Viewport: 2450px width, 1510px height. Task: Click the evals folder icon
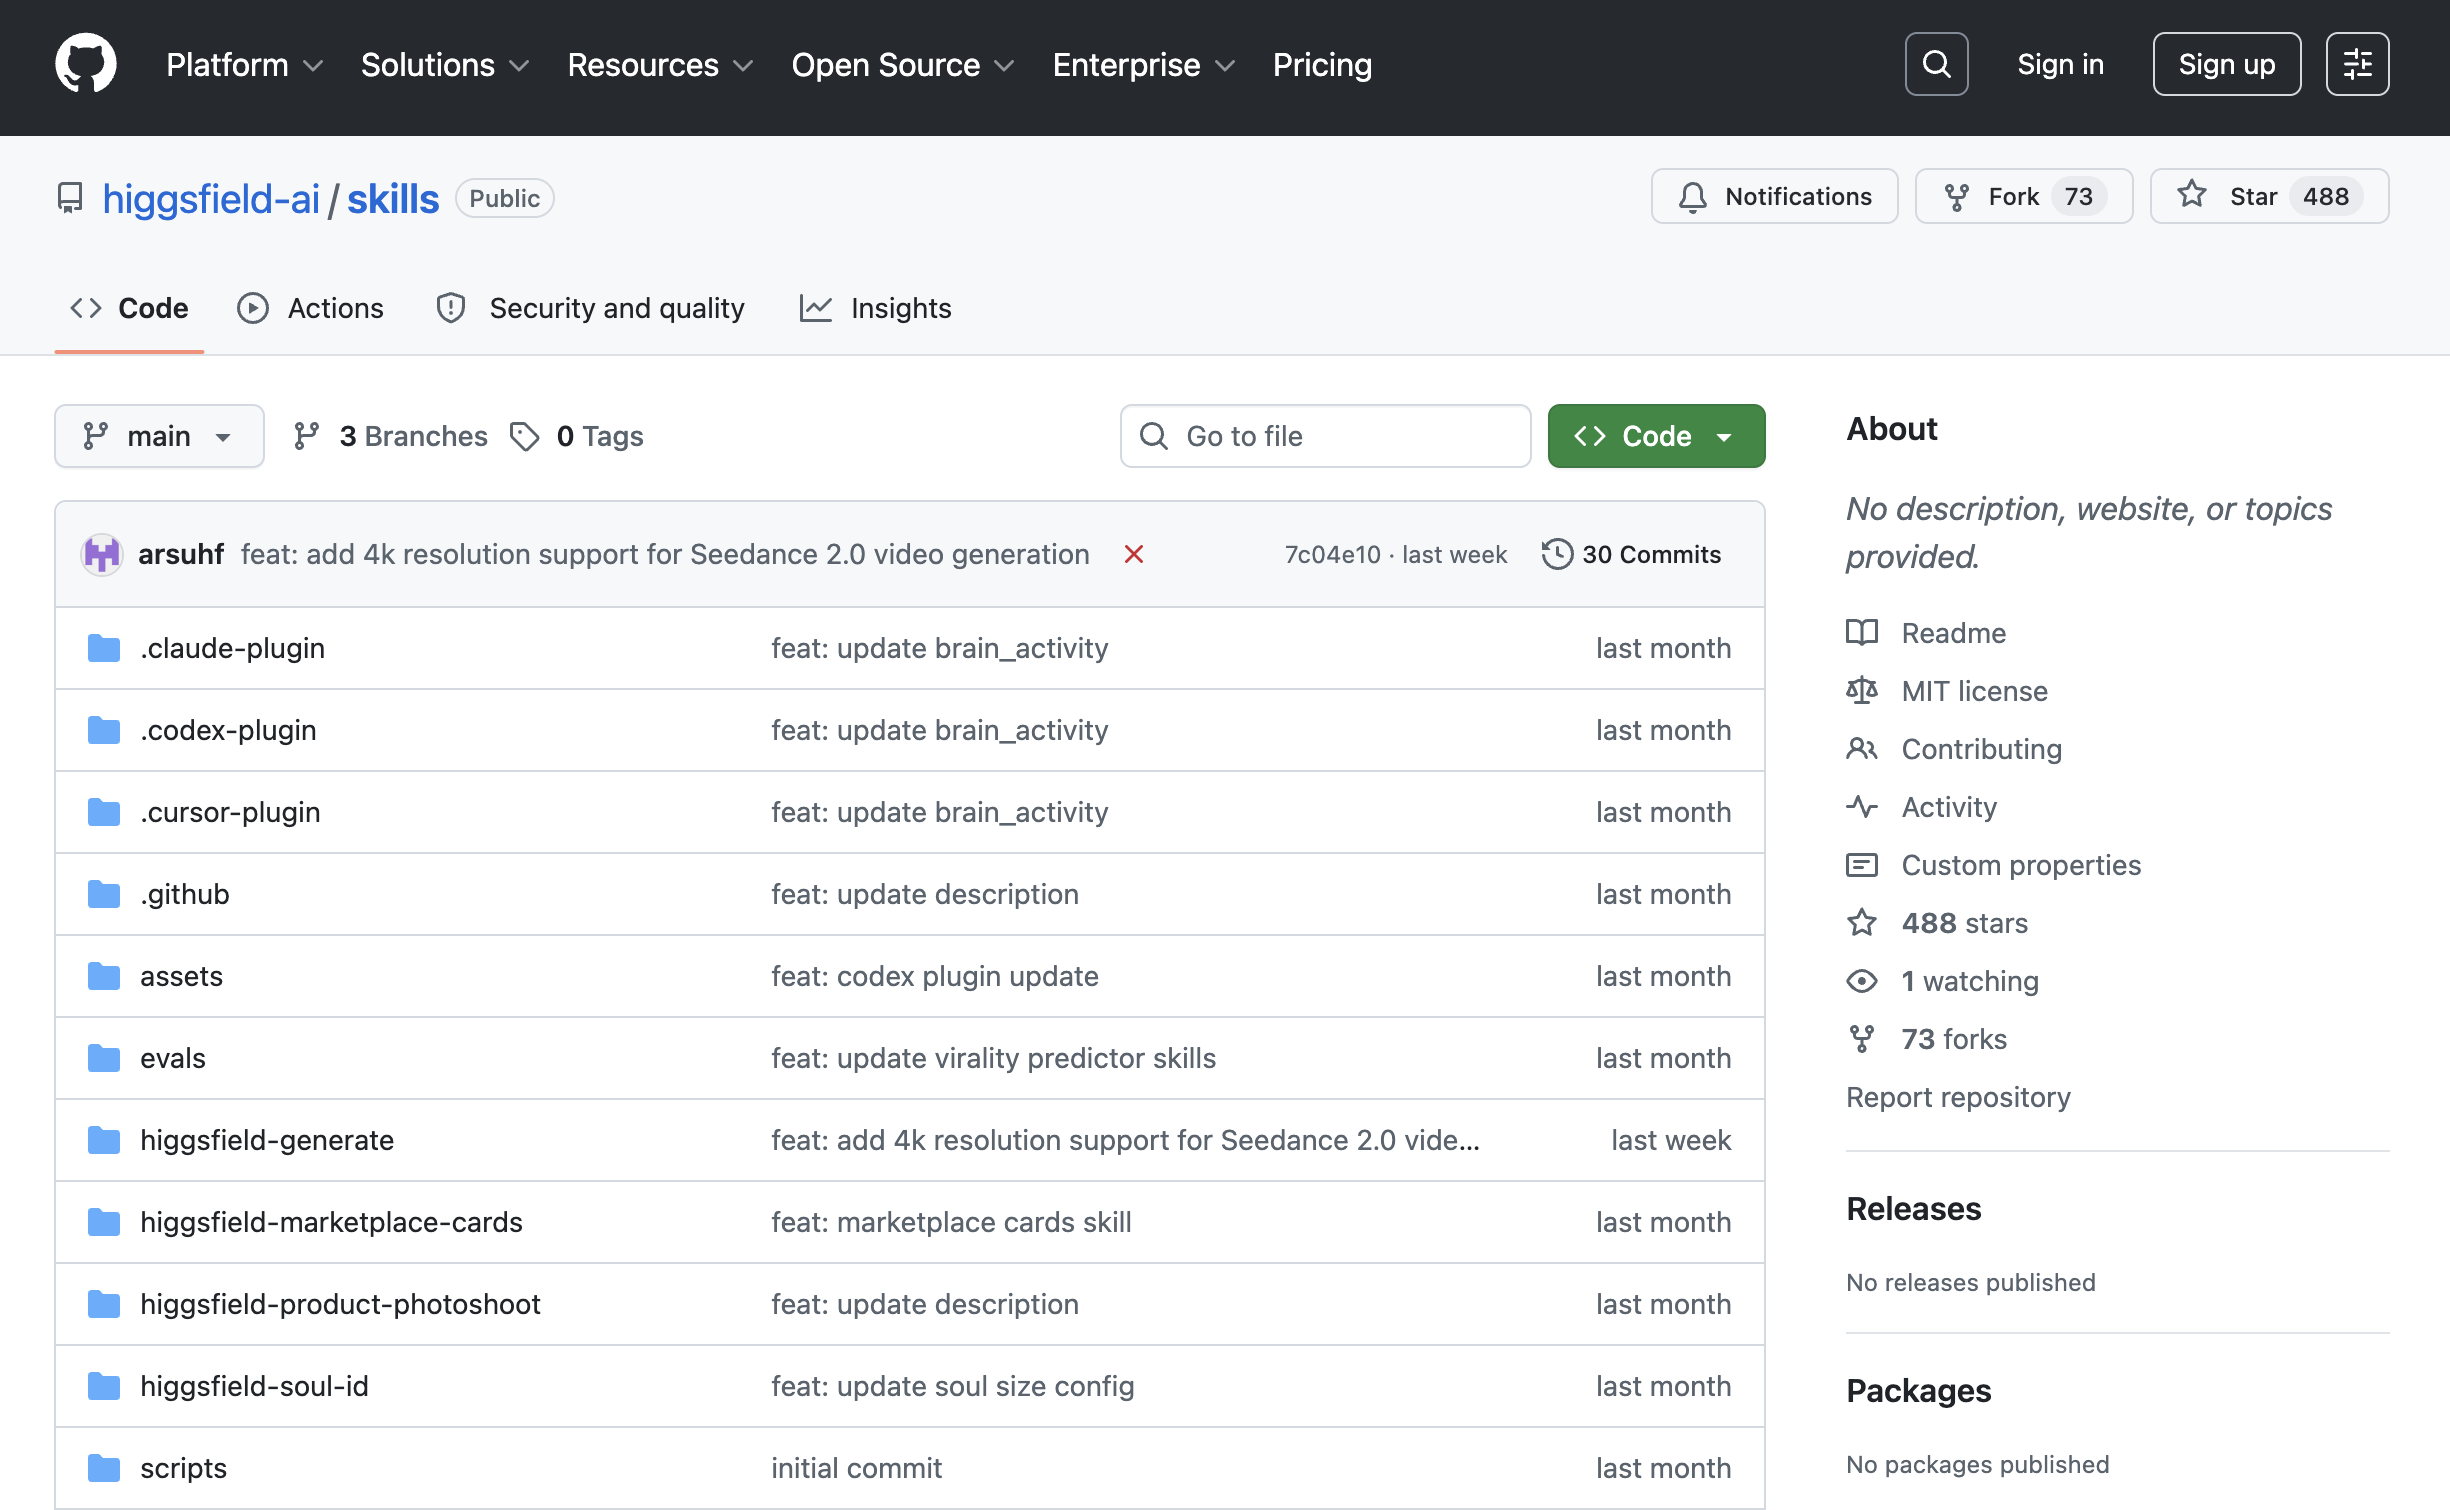click(x=104, y=1058)
